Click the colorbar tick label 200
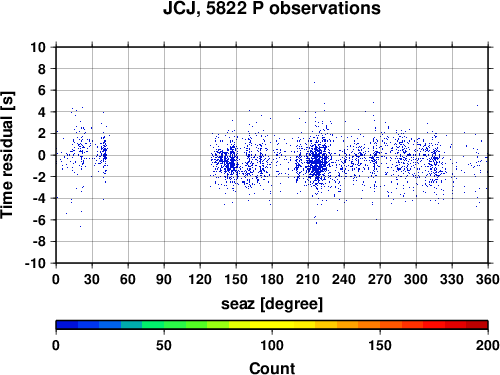 point(488,345)
